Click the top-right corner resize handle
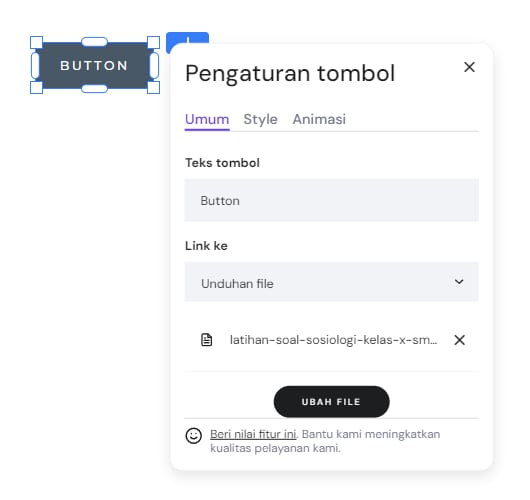 (153, 43)
